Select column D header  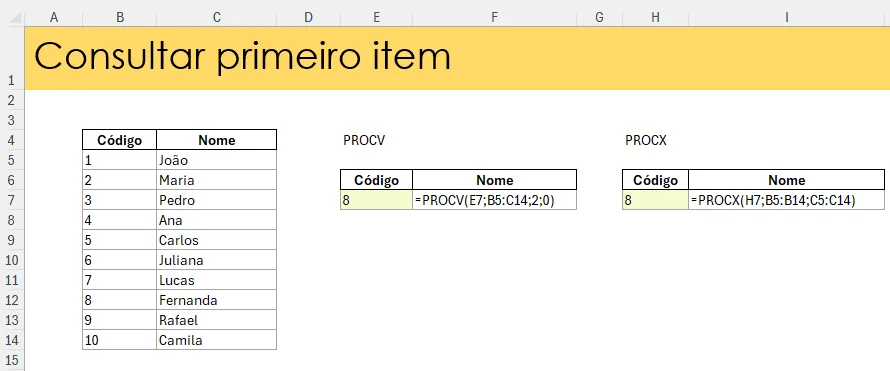tap(308, 18)
